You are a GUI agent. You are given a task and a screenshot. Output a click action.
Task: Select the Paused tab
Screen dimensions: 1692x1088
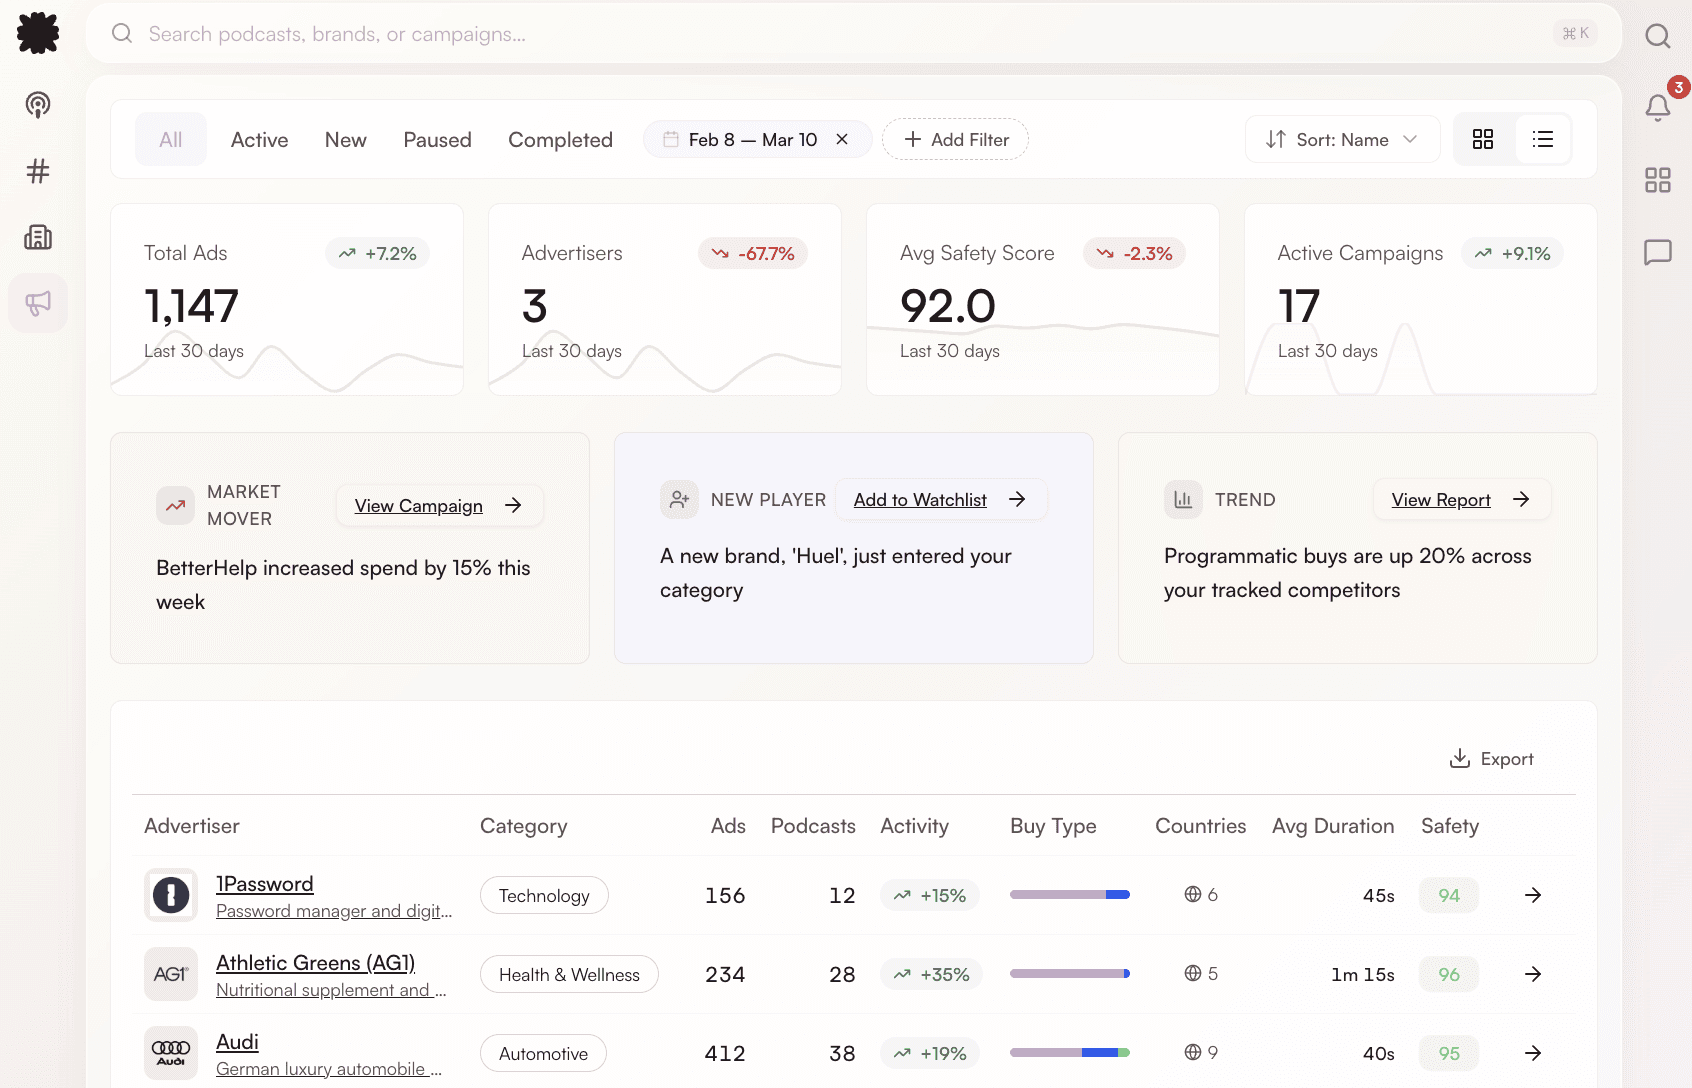(x=438, y=140)
